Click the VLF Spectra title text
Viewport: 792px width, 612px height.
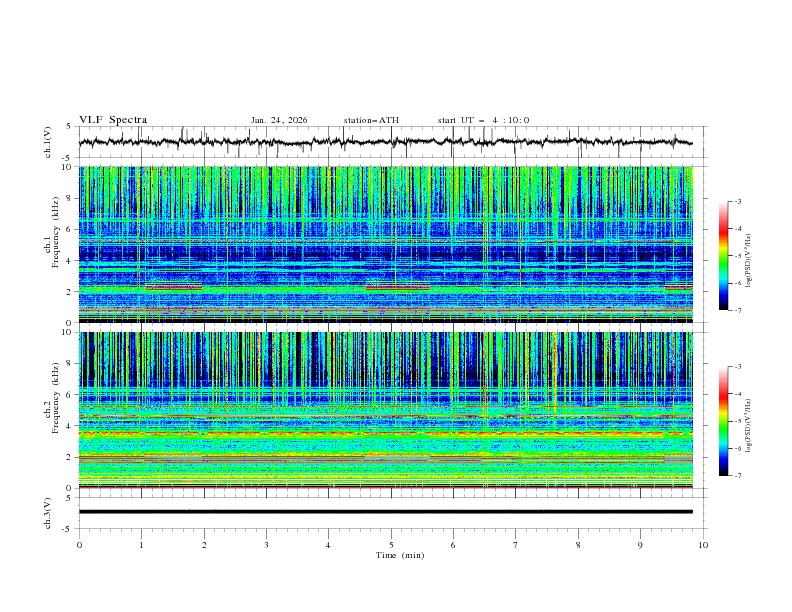(113, 120)
